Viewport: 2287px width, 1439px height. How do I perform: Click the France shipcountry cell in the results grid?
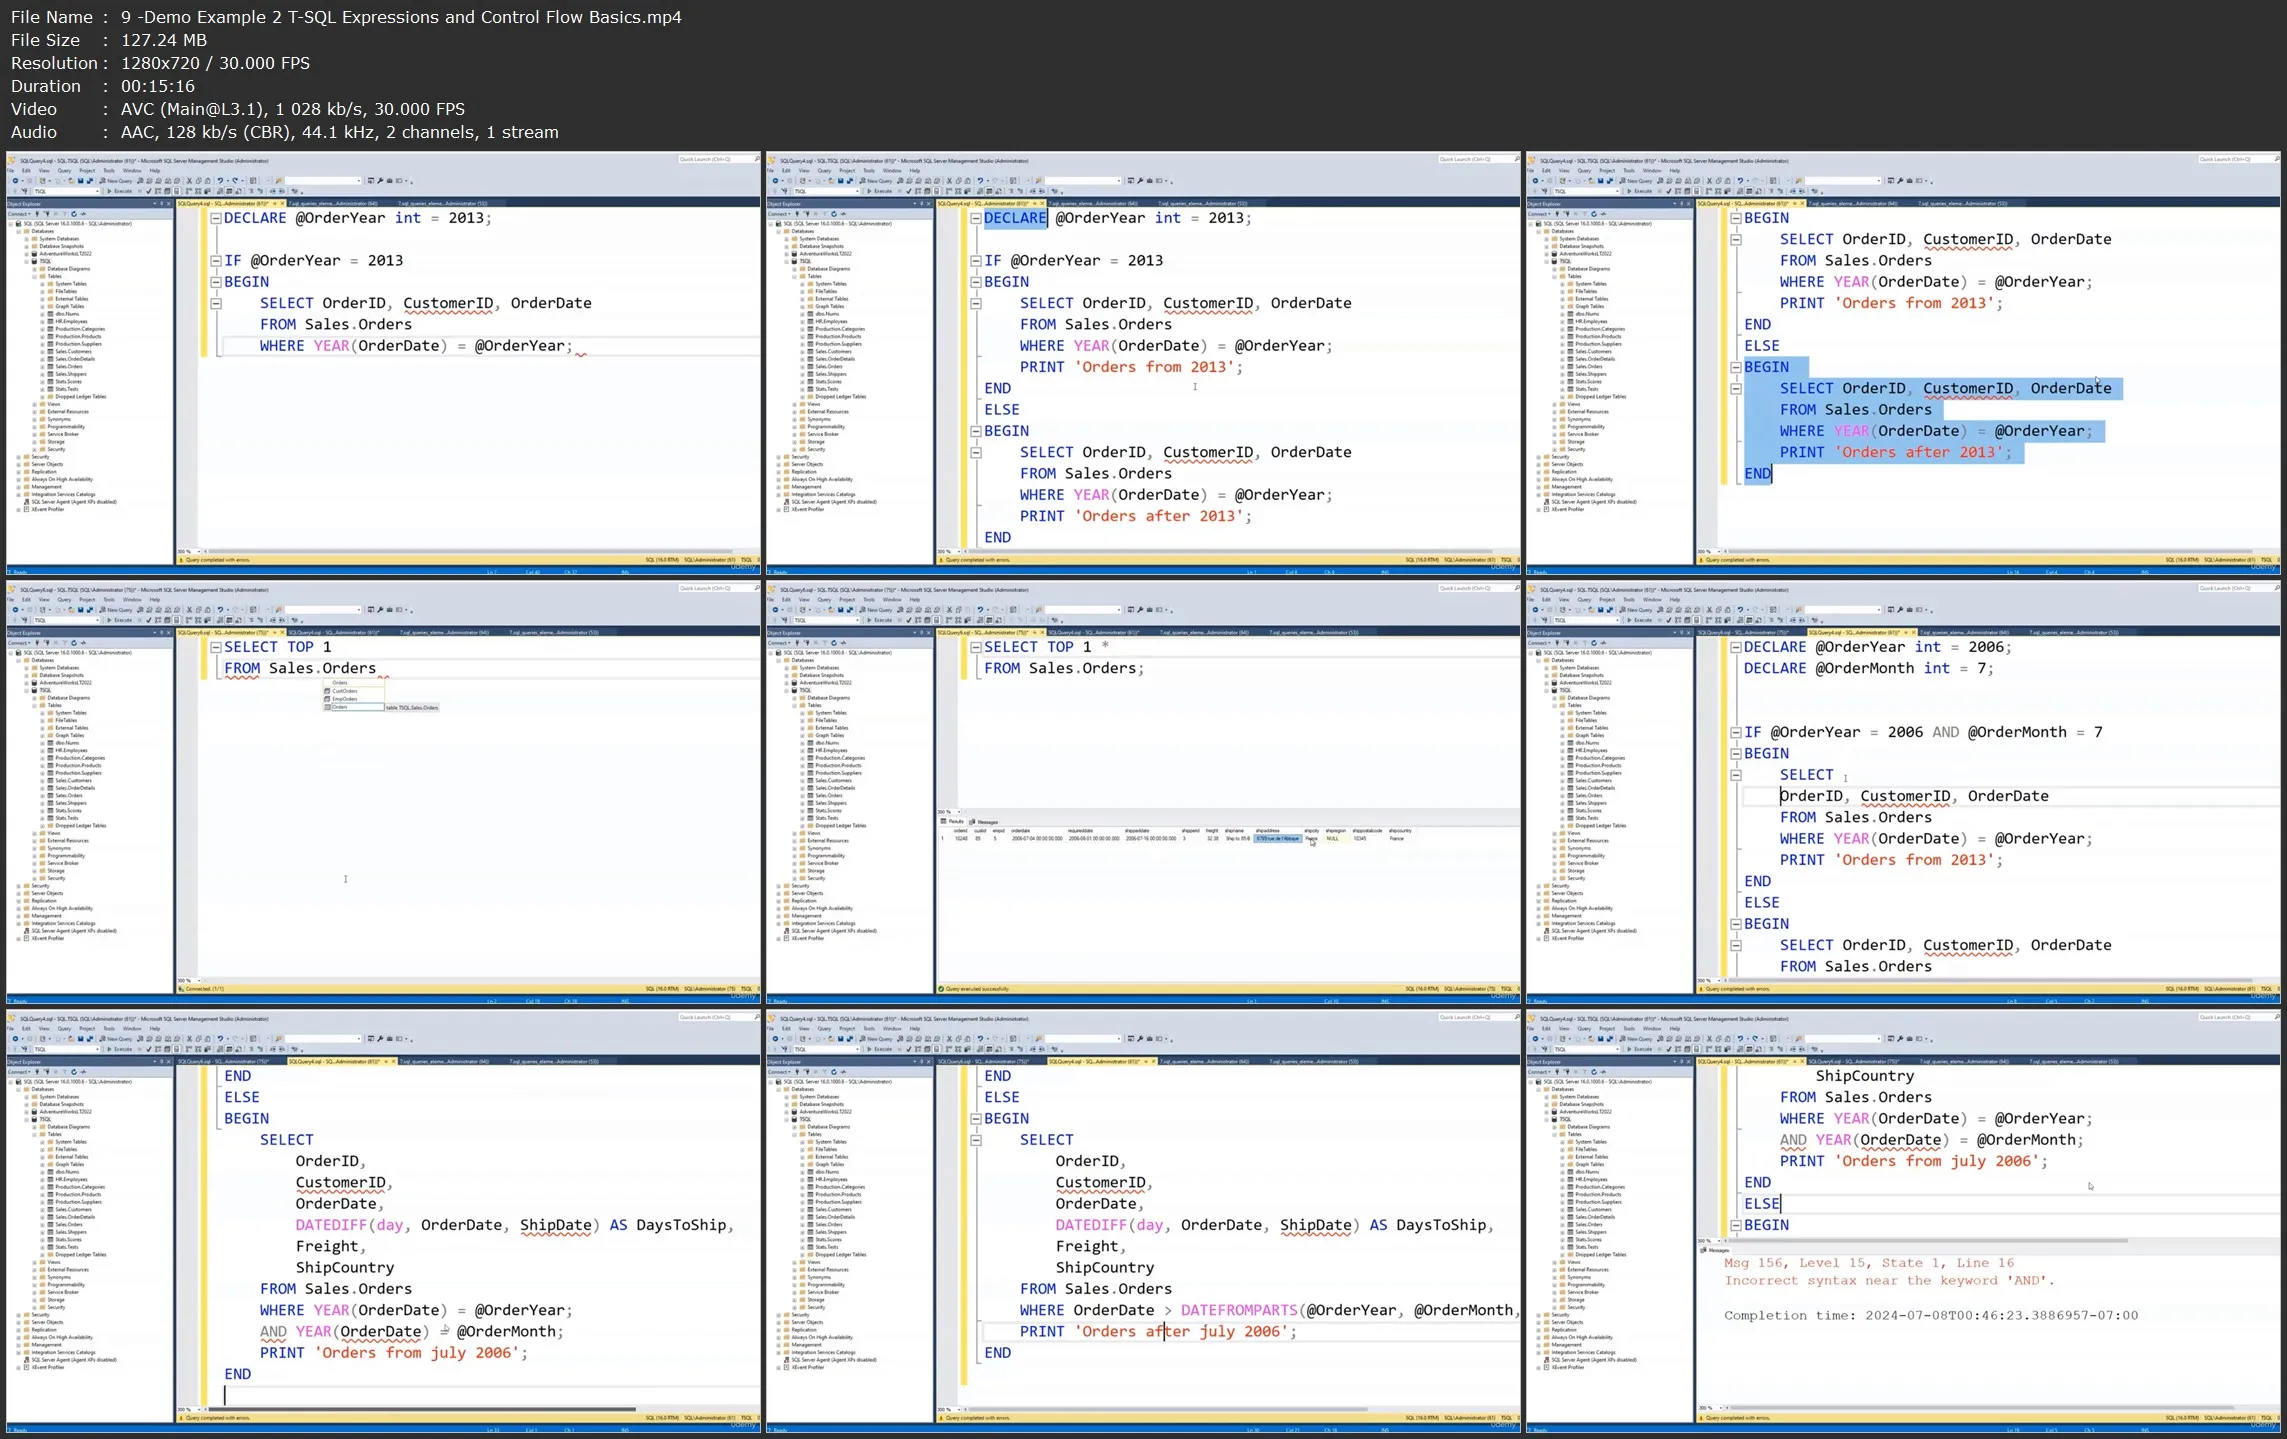pyautogui.click(x=1397, y=839)
